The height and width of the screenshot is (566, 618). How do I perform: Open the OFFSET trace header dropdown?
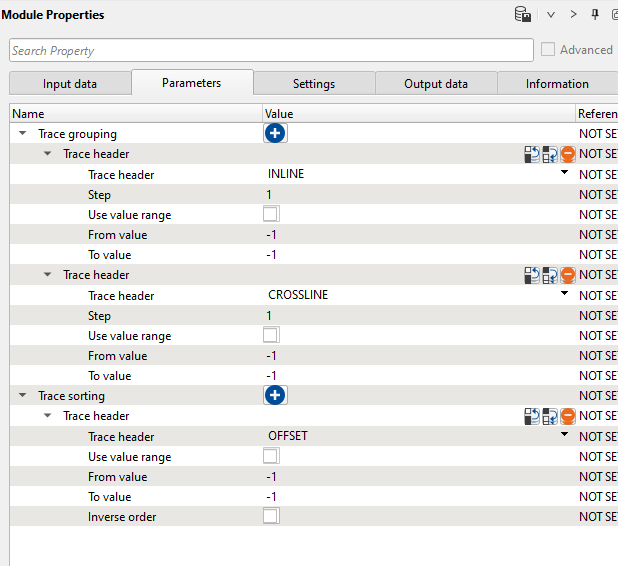564,436
